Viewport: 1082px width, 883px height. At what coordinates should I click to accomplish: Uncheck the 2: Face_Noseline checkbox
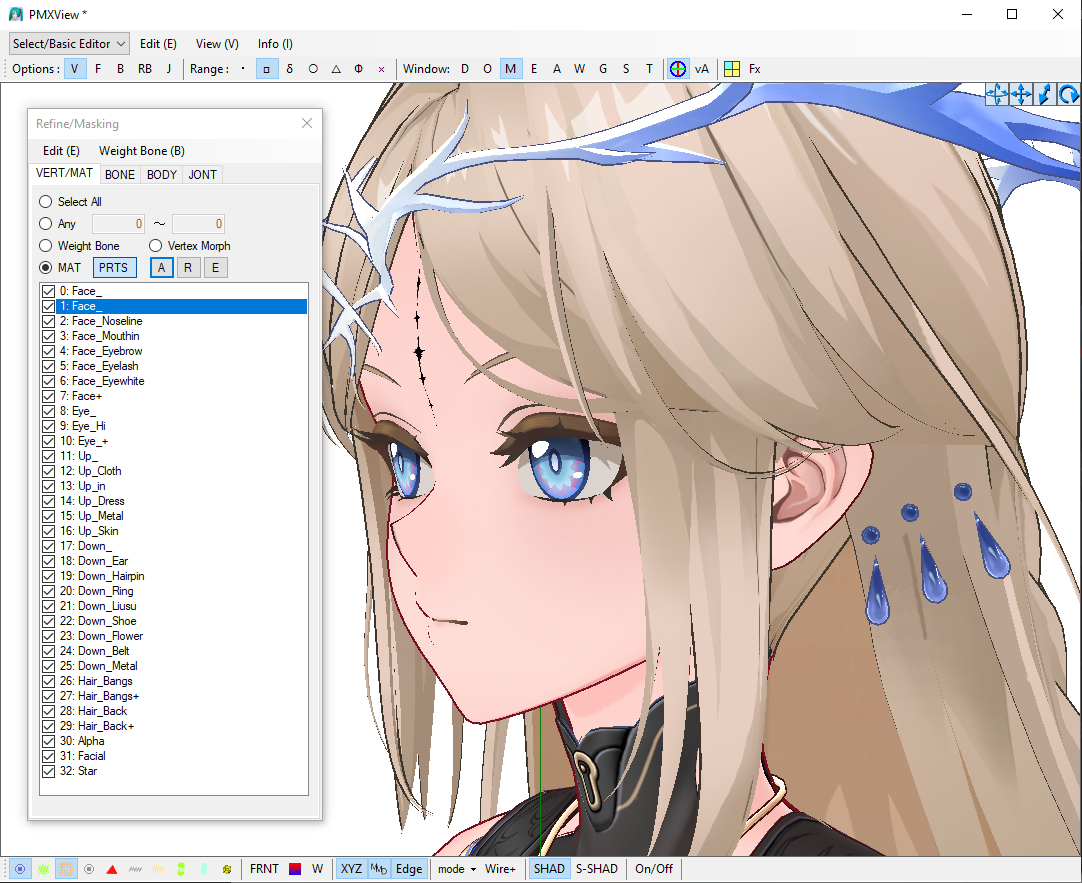click(x=48, y=321)
